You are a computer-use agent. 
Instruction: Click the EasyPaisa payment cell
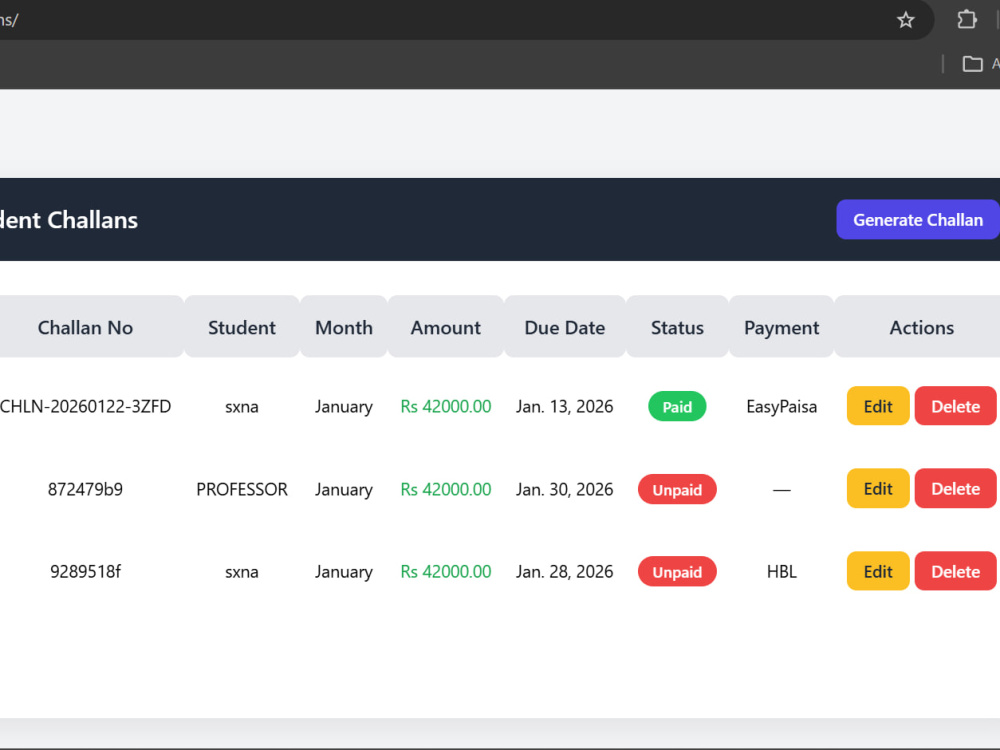pos(781,406)
